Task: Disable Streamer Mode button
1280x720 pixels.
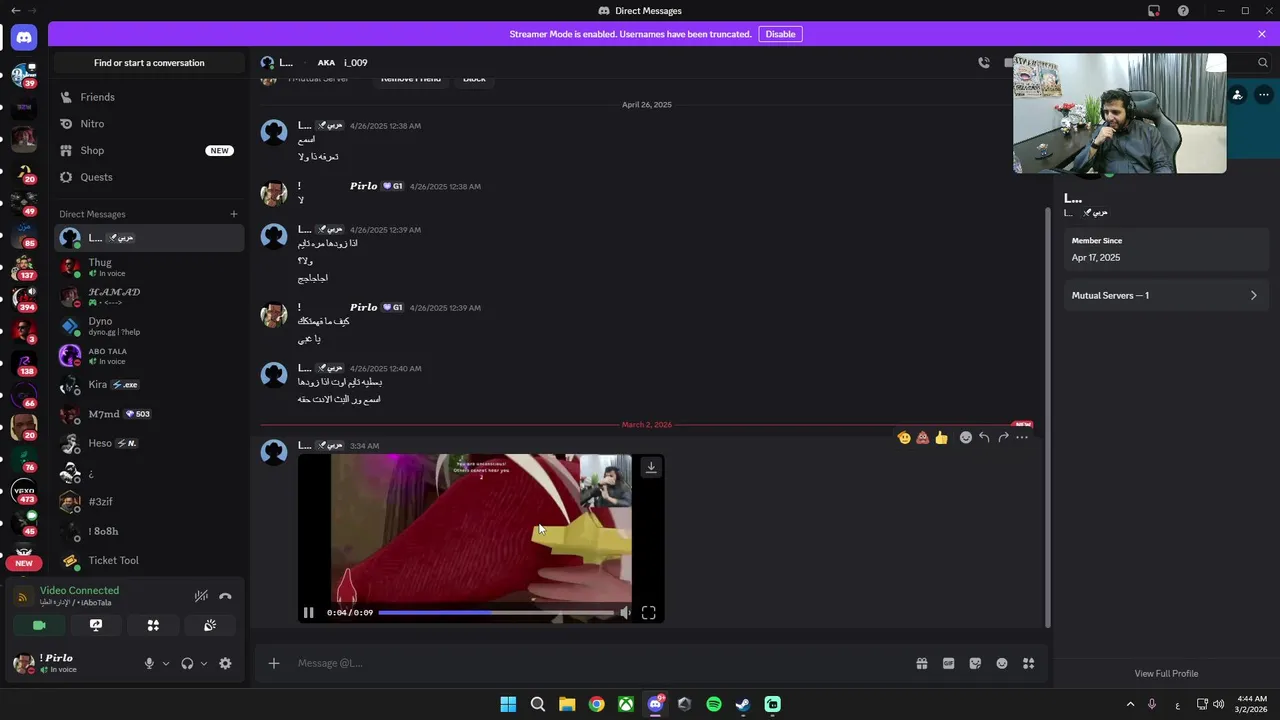Action: (x=780, y=34)
